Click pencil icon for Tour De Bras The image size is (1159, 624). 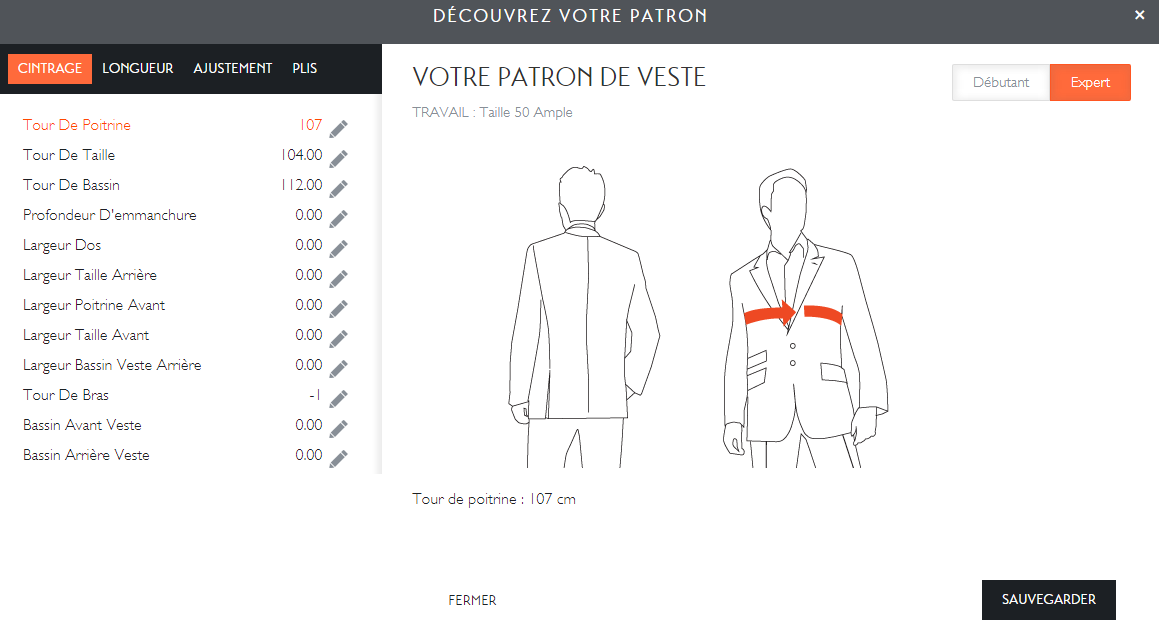click(338, 398)
